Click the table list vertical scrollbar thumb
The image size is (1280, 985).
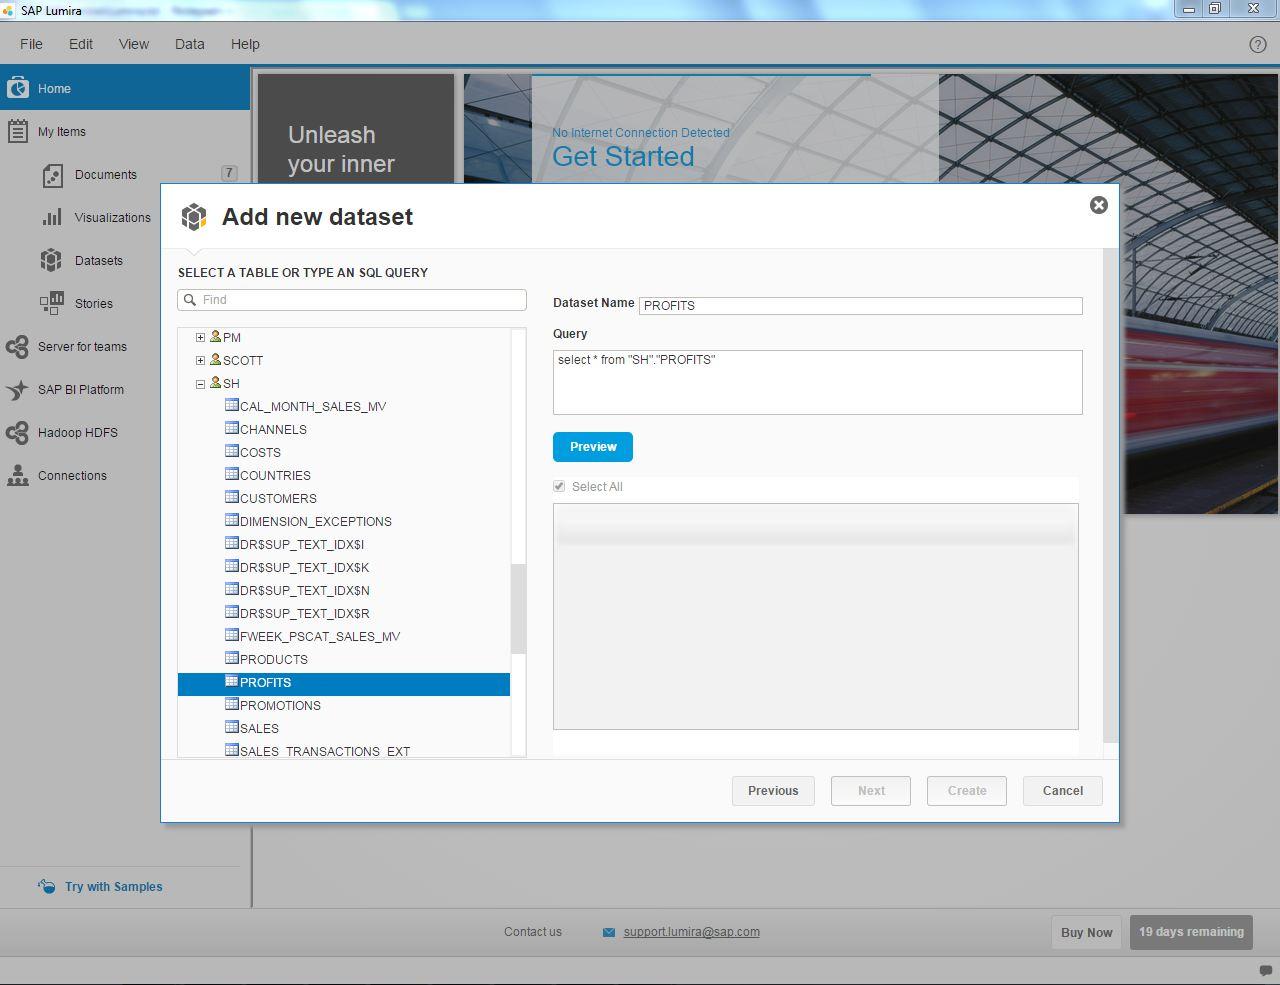tap(518, 609)
